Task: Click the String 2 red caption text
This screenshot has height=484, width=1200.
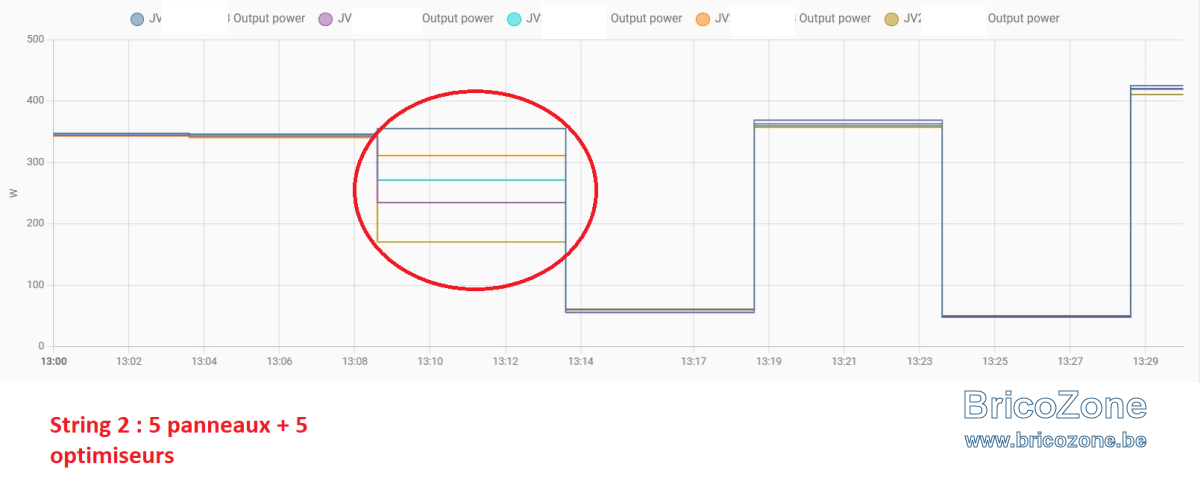Action: click(179, 440)
